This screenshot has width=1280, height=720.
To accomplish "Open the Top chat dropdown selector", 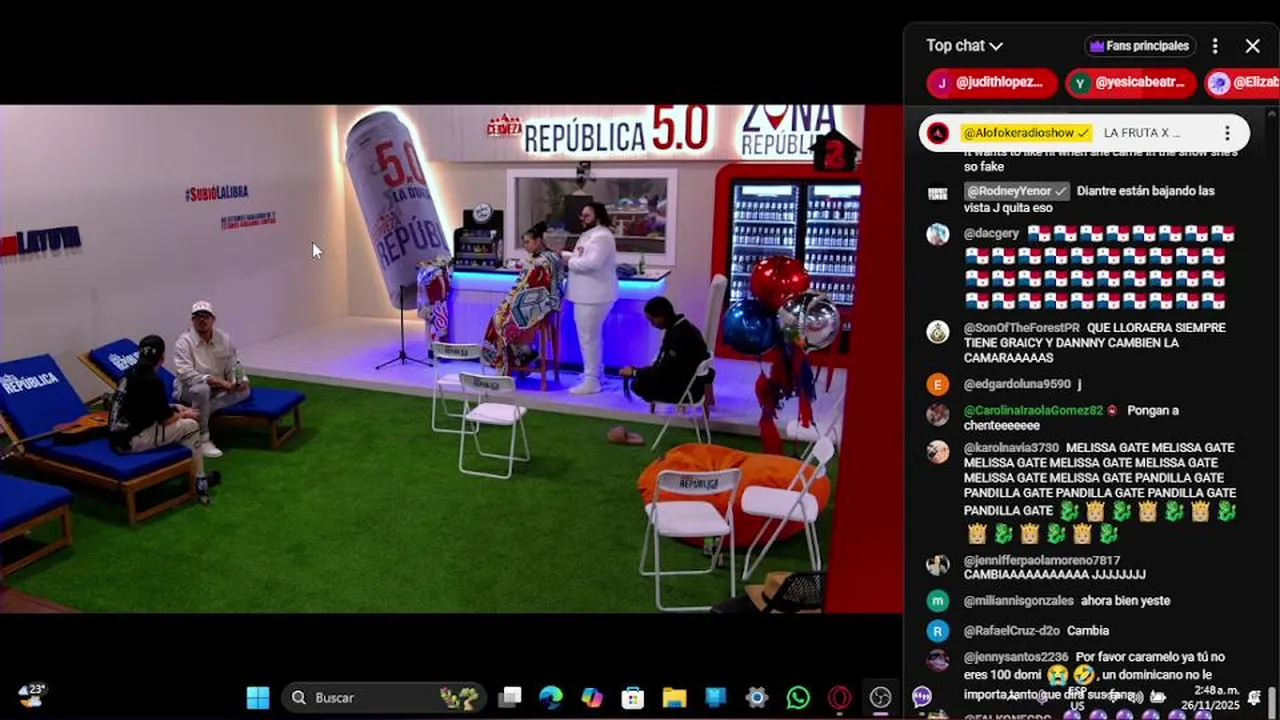I will click(x=964, y=45).
